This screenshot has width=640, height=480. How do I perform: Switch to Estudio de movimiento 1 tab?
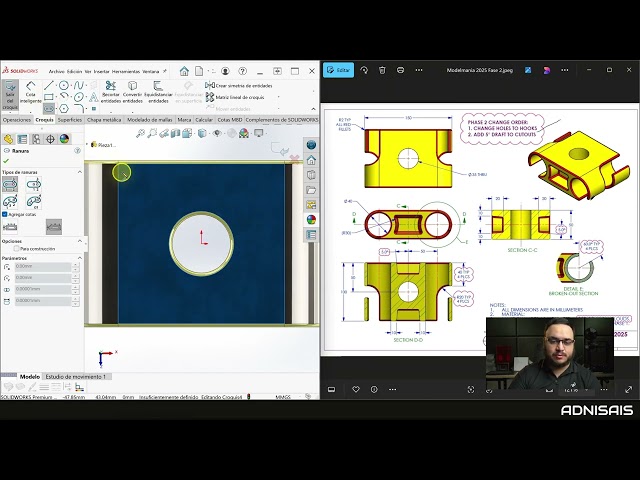coord(76,376)
